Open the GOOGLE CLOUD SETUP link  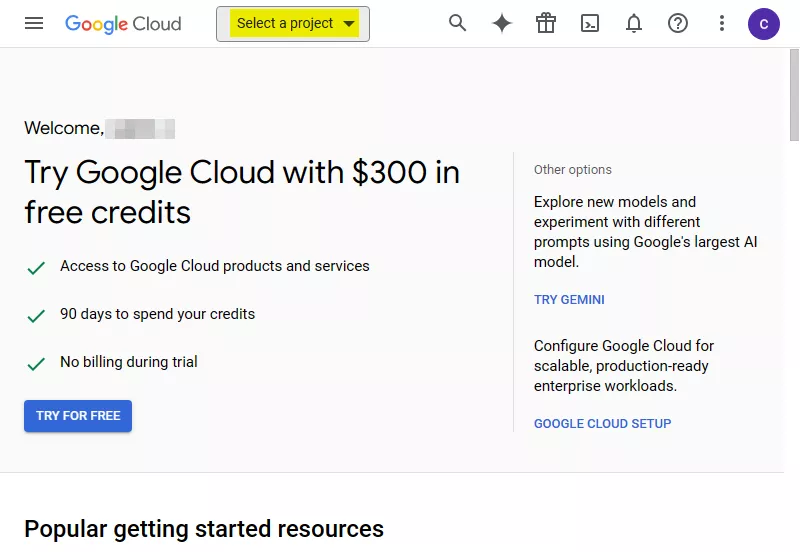[x=603, y=423]
